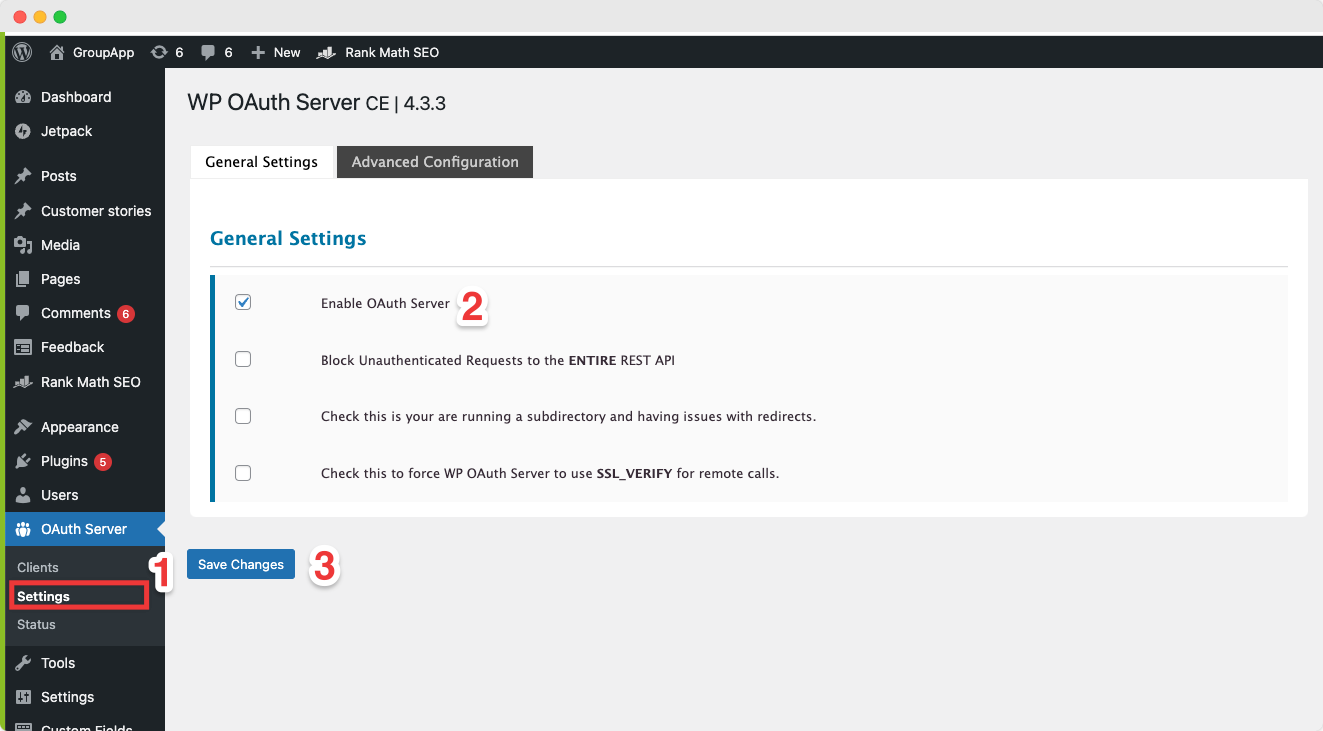
Task: Click the sidebar Settings sliders icon
Action: pos(23,697)
